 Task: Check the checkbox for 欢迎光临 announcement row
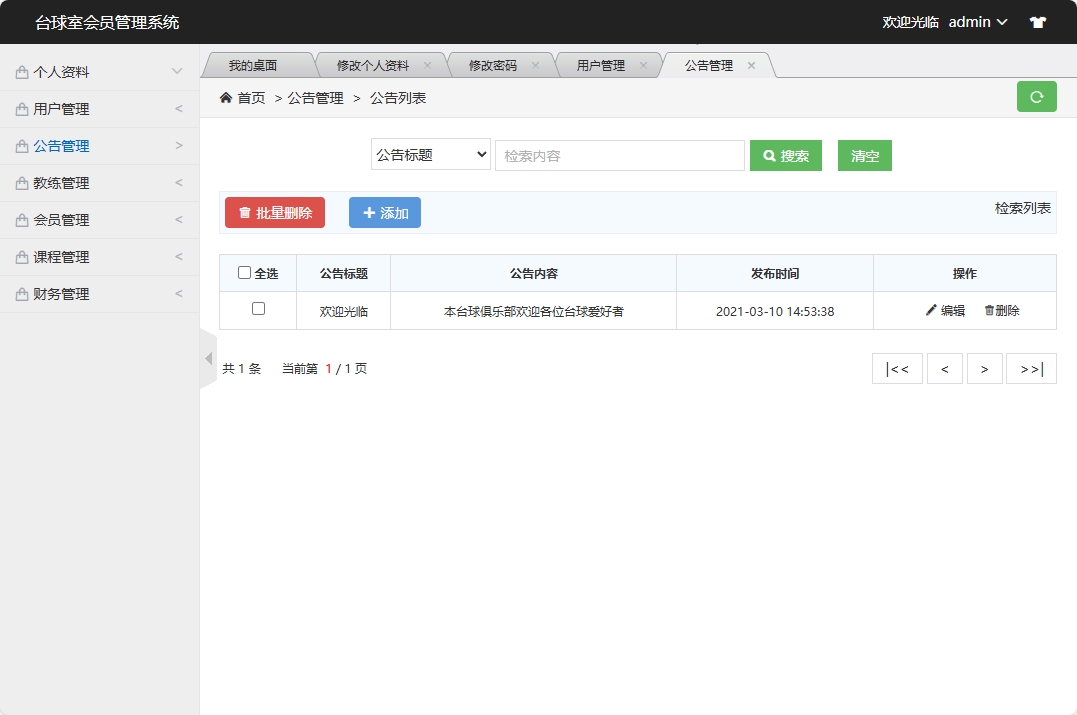[x=257, y=310]
